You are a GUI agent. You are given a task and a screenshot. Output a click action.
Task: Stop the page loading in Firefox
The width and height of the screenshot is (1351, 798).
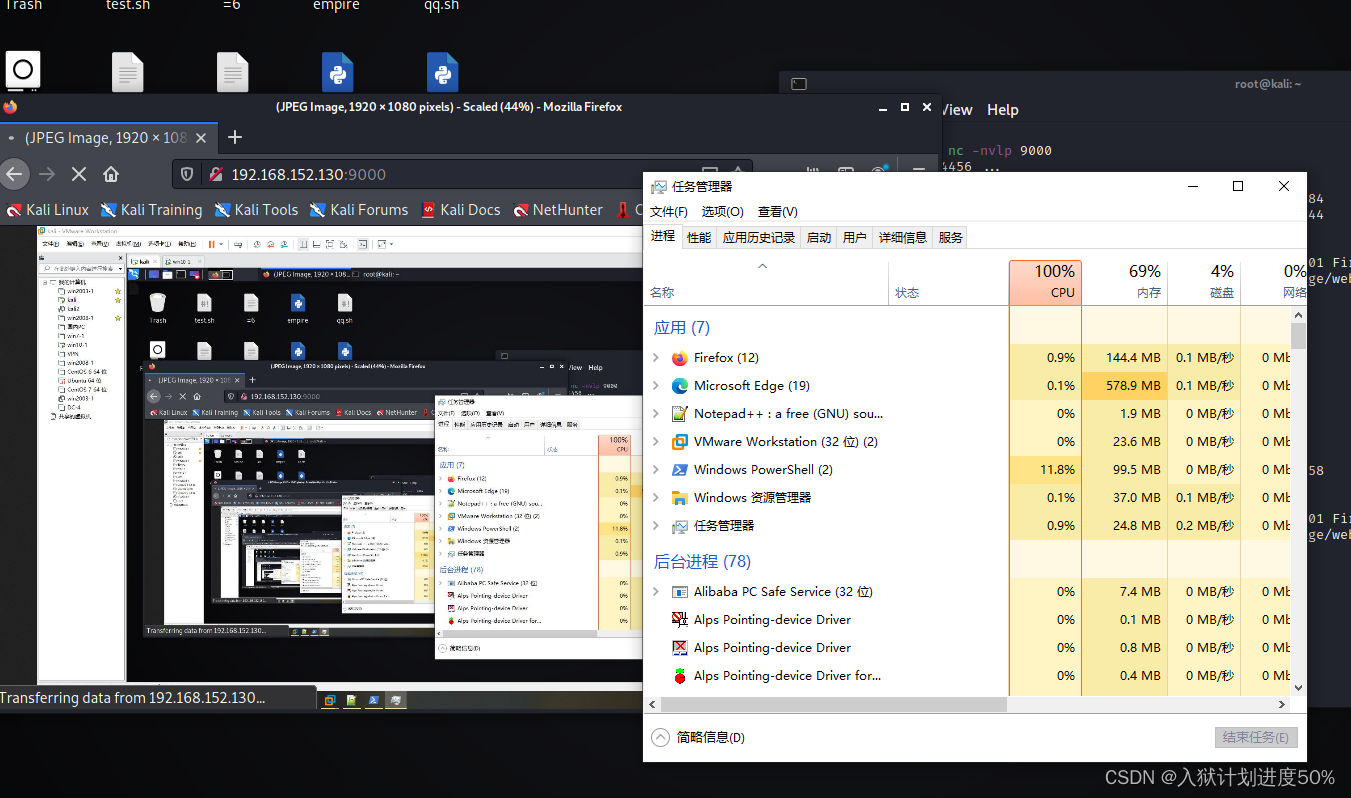pos(79,174)
